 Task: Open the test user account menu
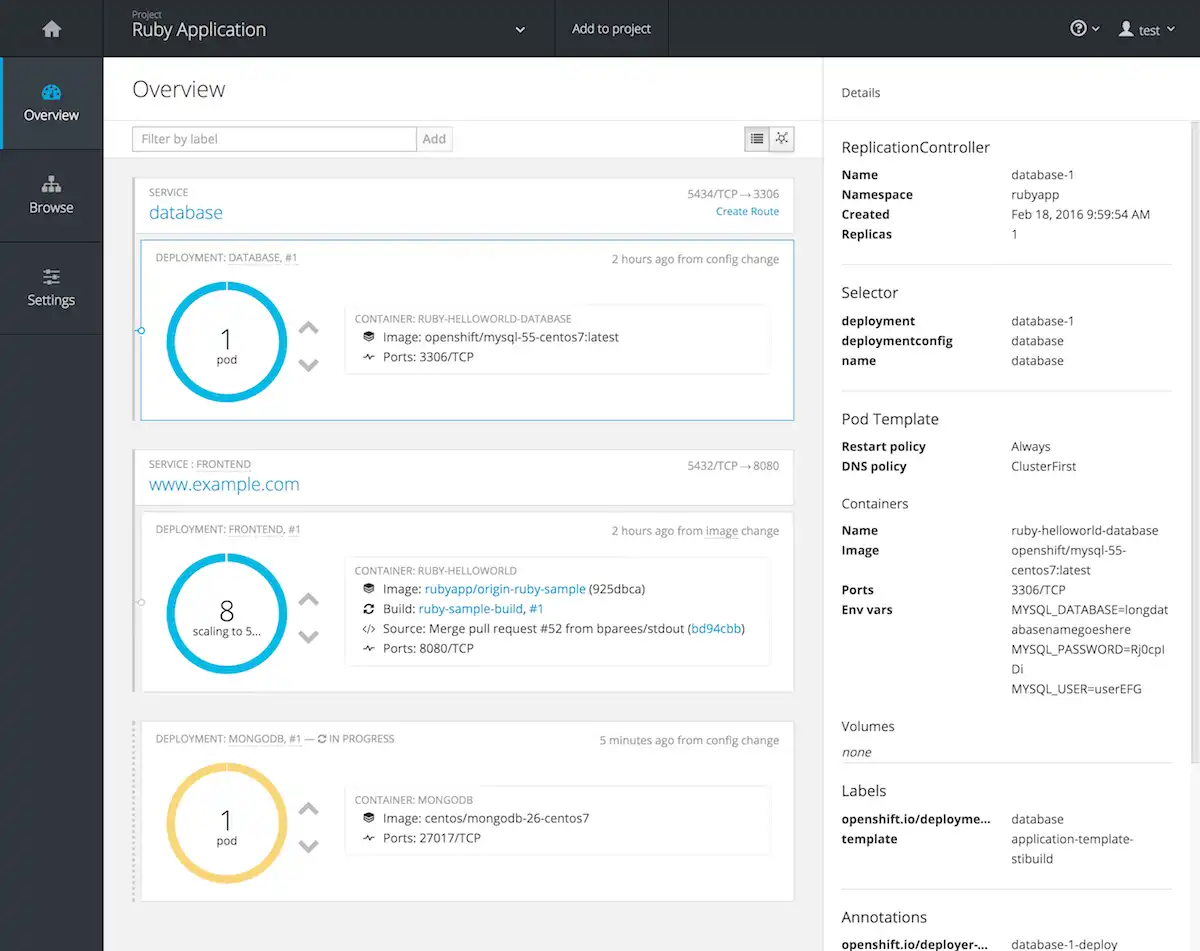[1146, 30]
